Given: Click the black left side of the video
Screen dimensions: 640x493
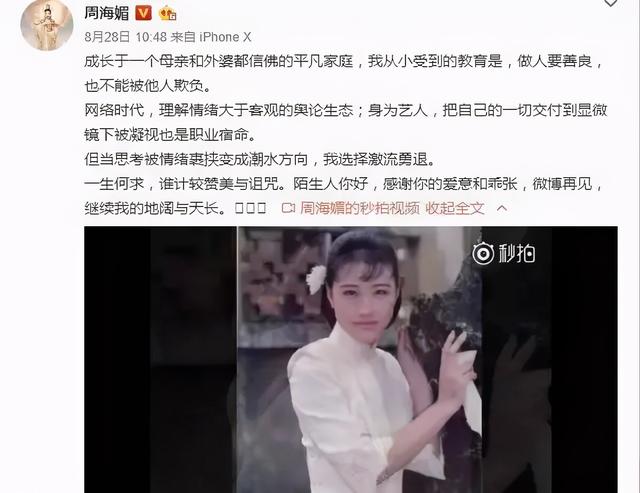Looking at the screenshot, I should point(160,360).
